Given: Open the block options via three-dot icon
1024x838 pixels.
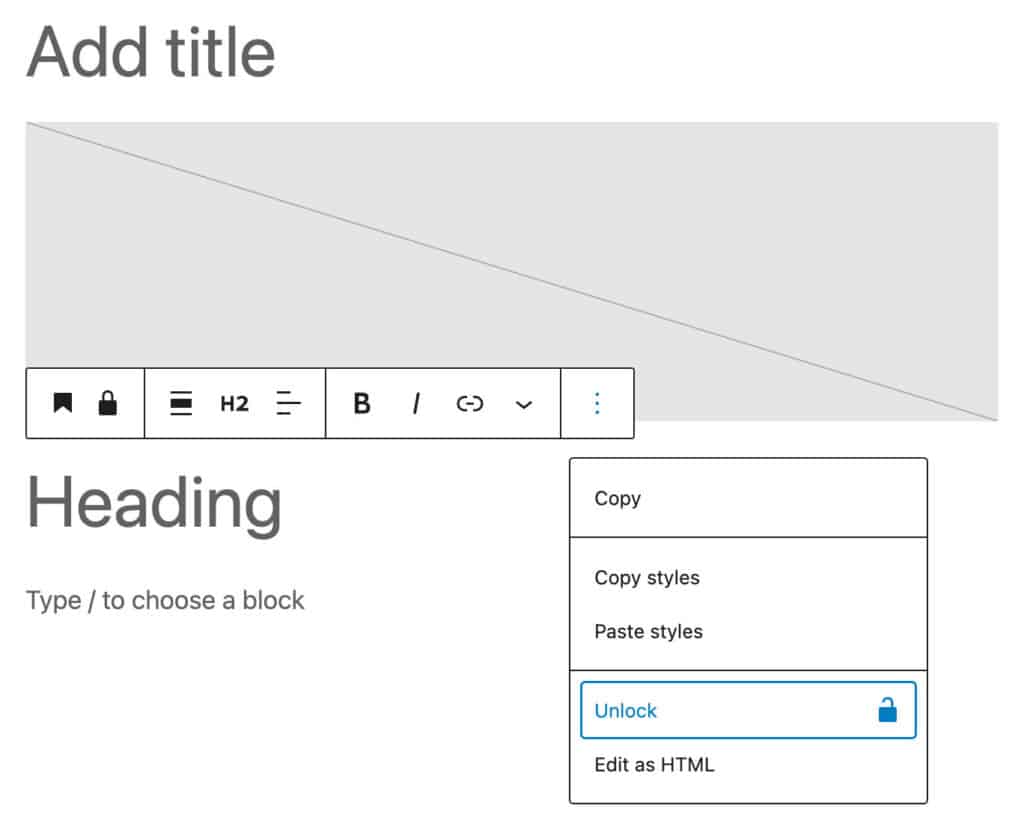Looking at the screenshot, I should point(597,403).
